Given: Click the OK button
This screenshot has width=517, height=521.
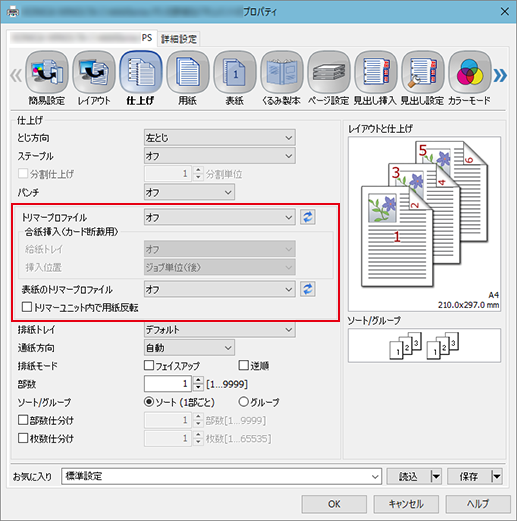Looking at the screenshot, I should pos(334,504).
